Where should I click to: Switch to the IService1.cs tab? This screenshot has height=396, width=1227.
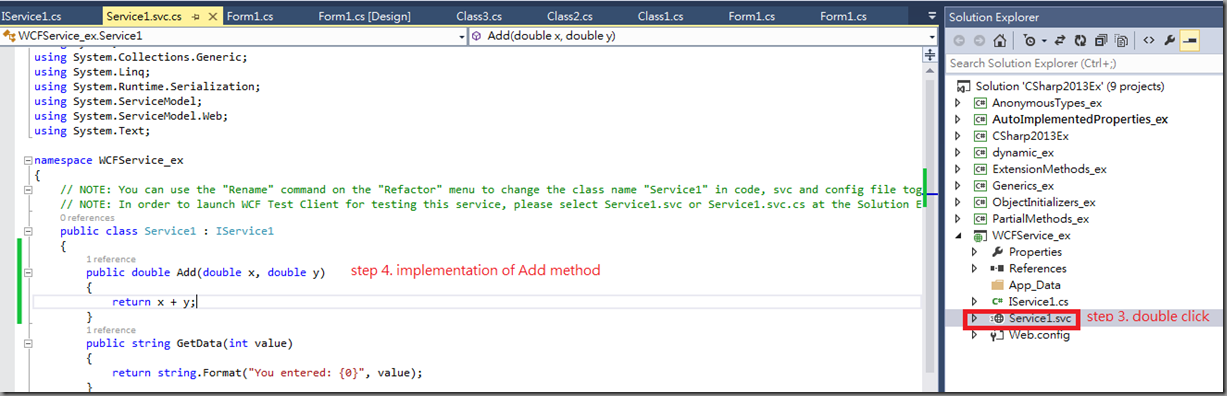click(x=32, y=16)
